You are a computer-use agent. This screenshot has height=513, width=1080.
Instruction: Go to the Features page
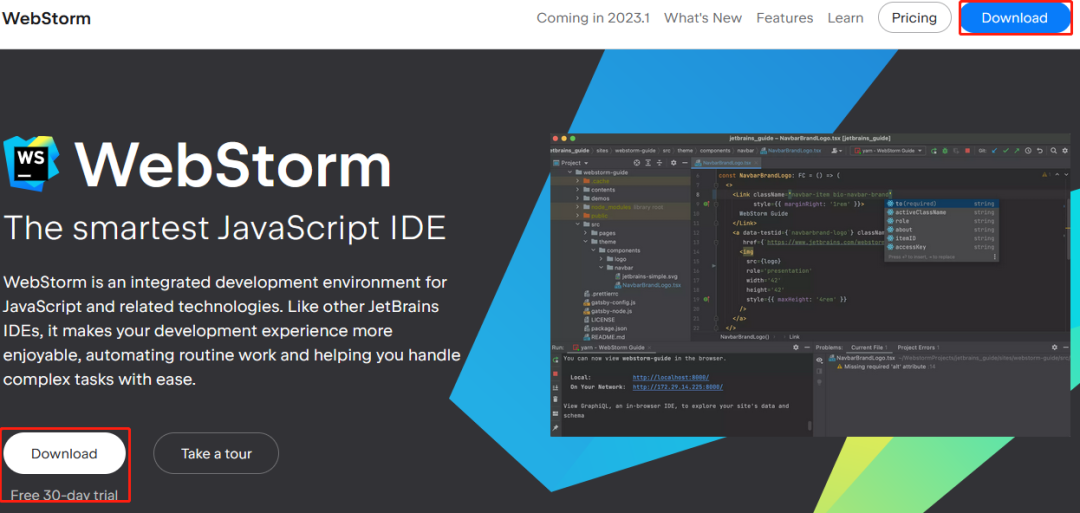(785, 18)
